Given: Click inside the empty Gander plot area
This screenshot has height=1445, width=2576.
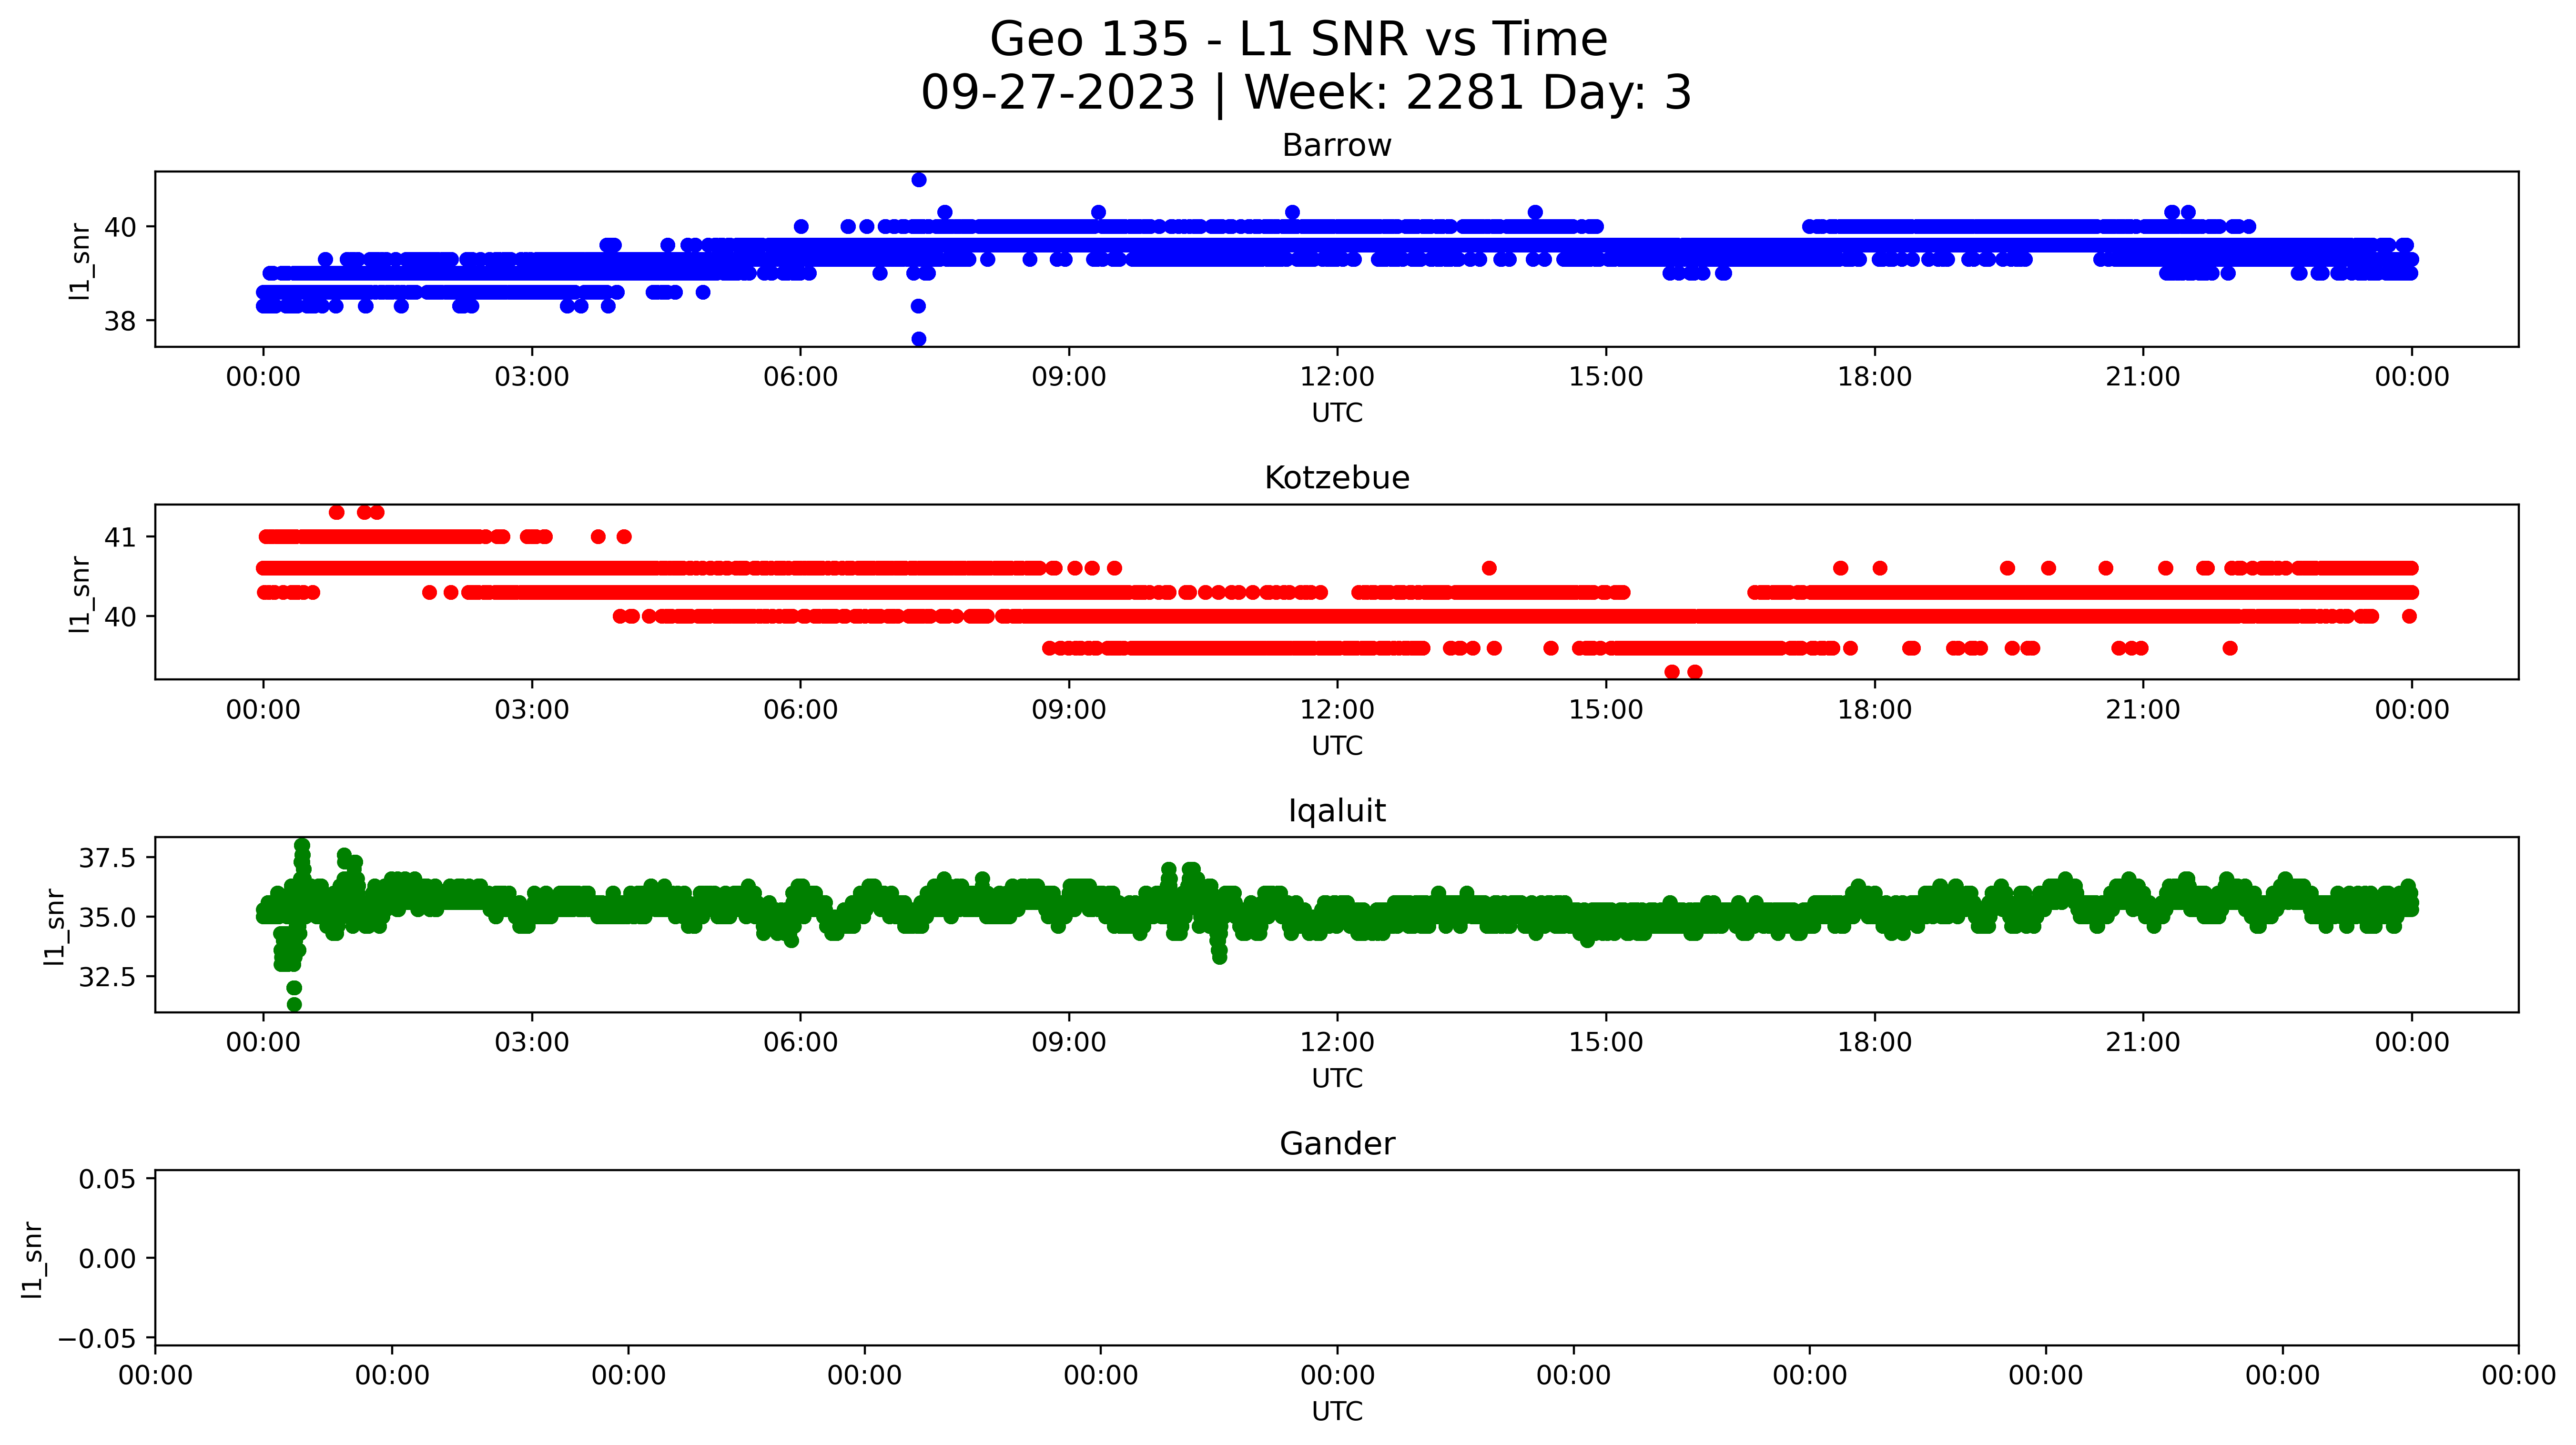Looking at the screenshot, I should tap(1336, 1258).
